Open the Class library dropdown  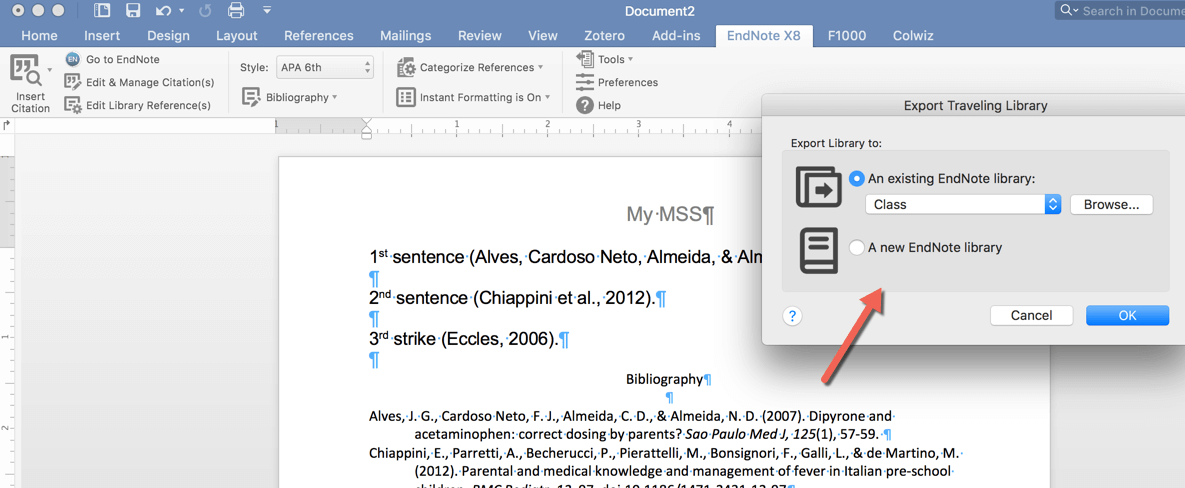tap(964, 204)
